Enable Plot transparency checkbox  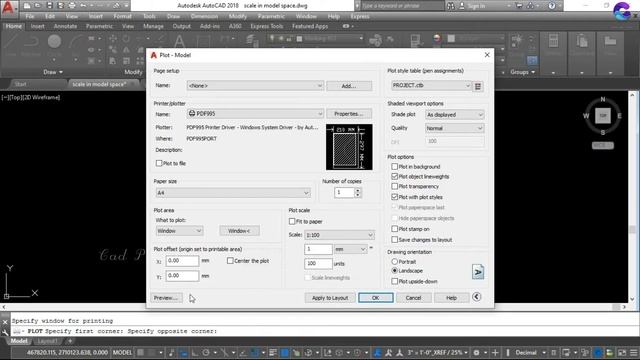[394, 186]
